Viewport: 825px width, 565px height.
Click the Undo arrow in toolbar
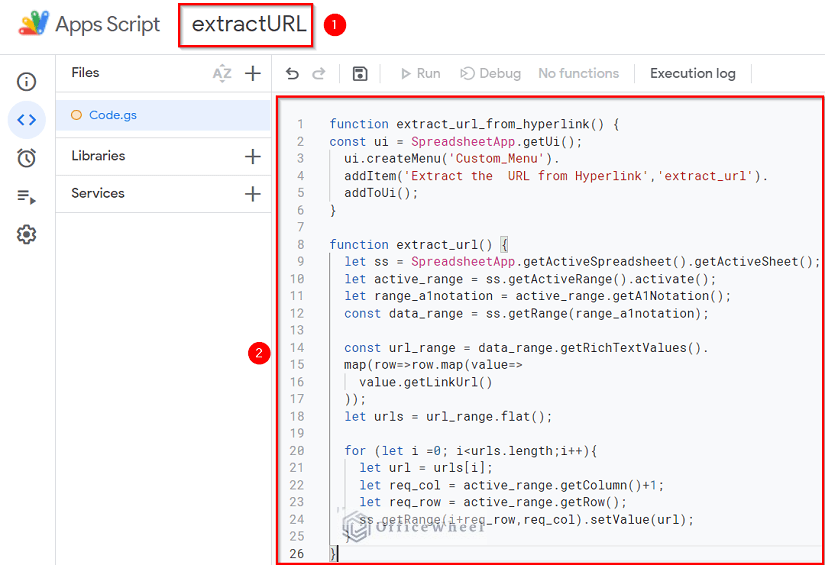coord(292,73)
